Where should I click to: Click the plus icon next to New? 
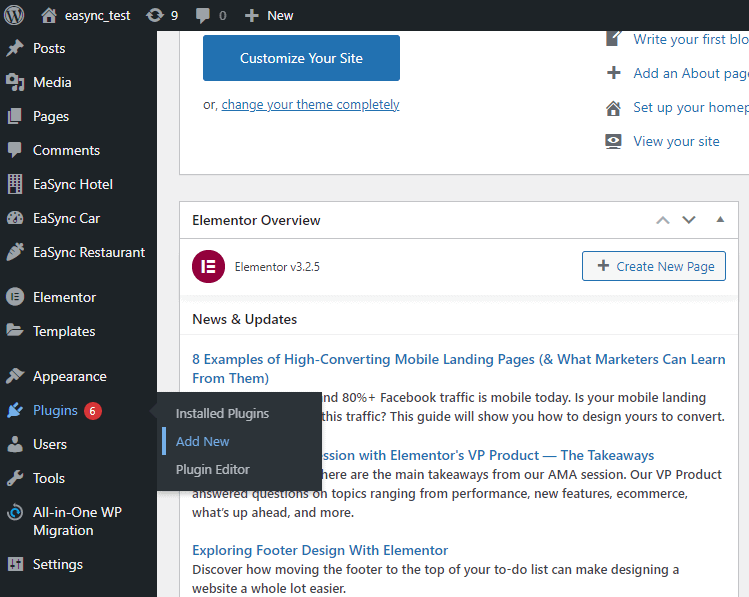pos(251,16)
